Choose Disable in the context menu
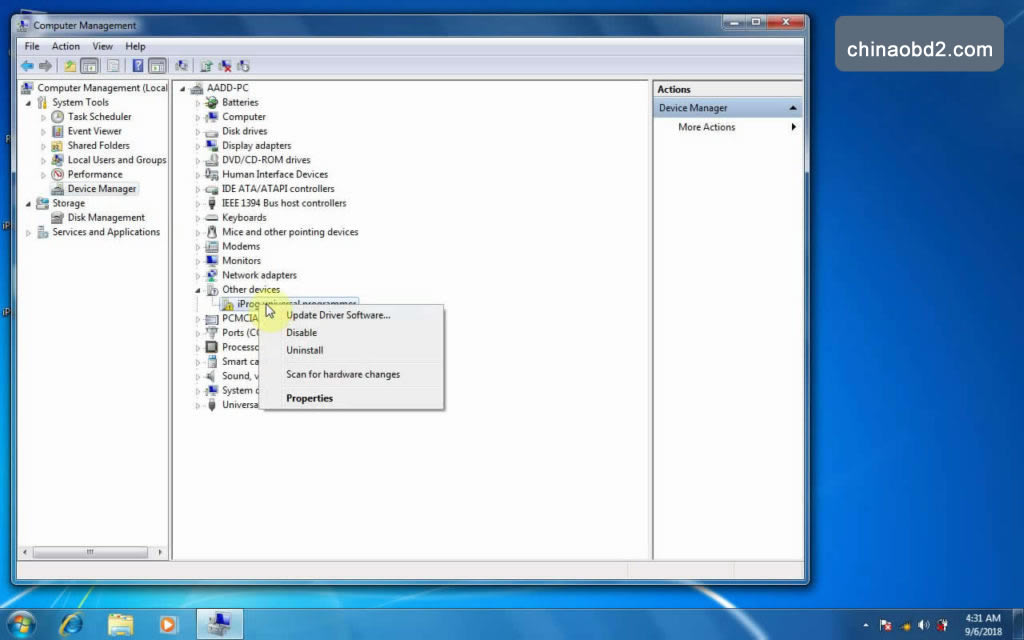This screenshot has width=1024, height=640. (301, 332)
